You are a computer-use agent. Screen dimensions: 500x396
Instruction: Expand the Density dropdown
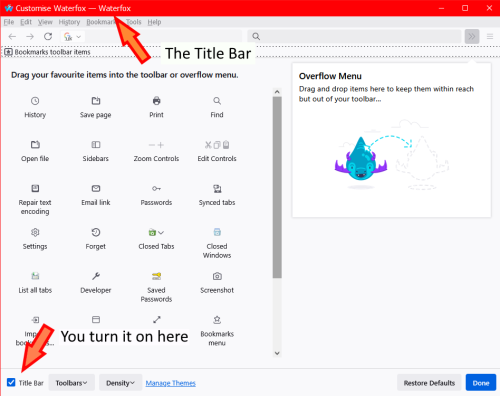pyautogui.click(x=120, y=383)
